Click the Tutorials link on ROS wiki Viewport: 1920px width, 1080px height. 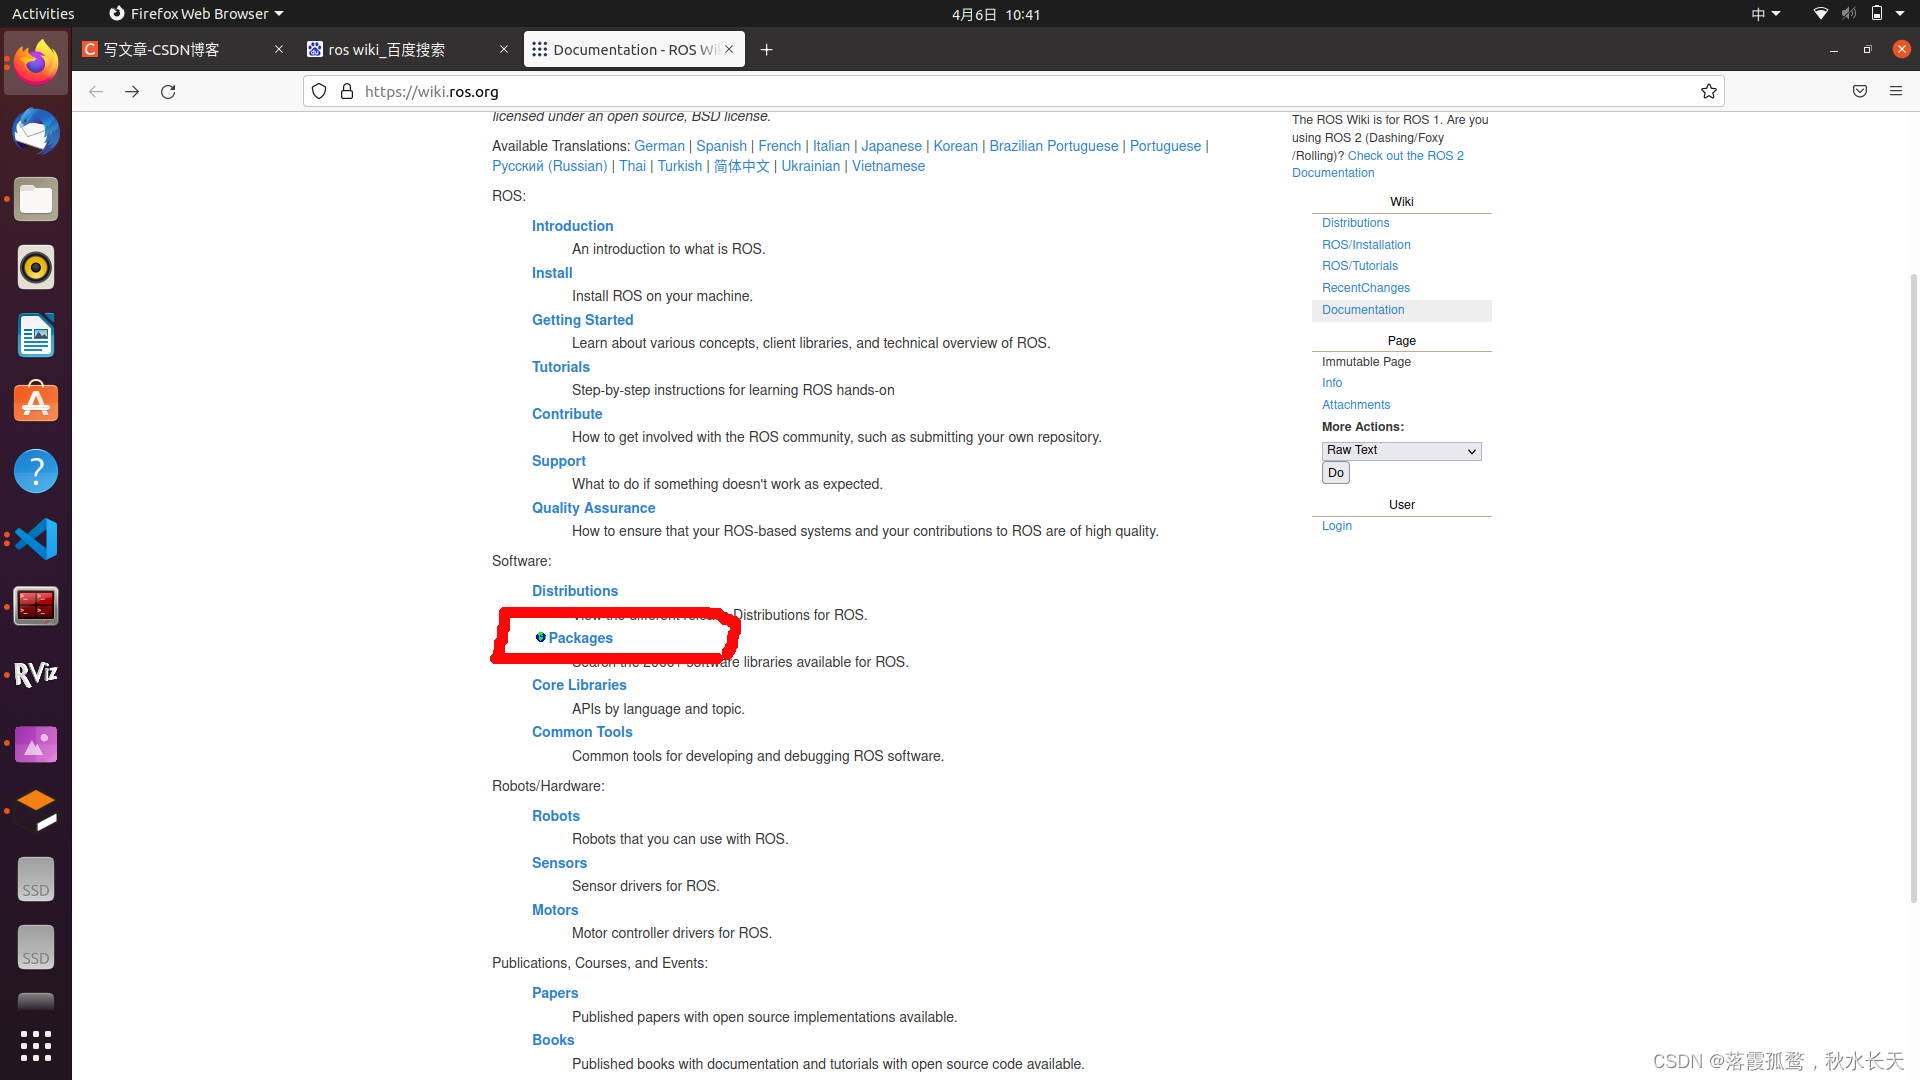[x=560, y=367]
